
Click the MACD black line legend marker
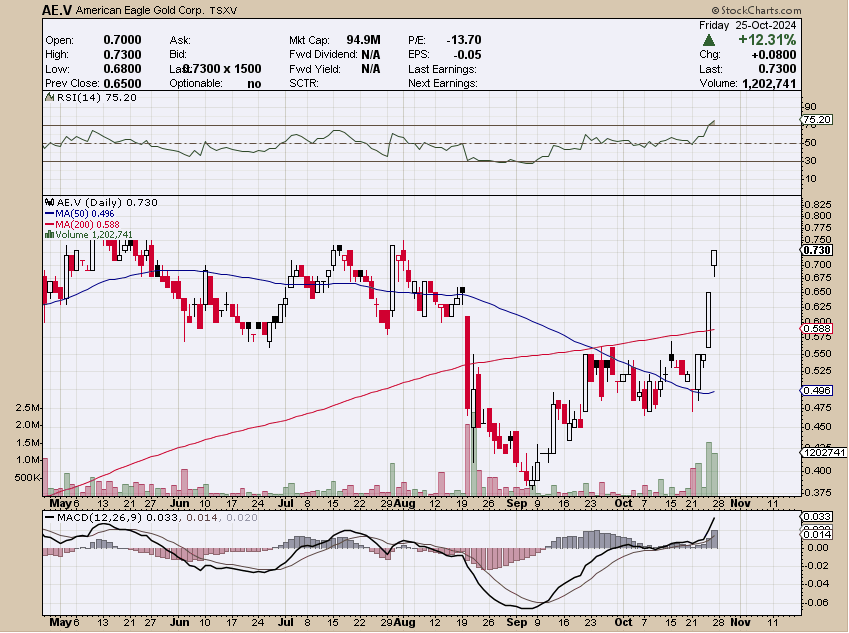[49, 518]
